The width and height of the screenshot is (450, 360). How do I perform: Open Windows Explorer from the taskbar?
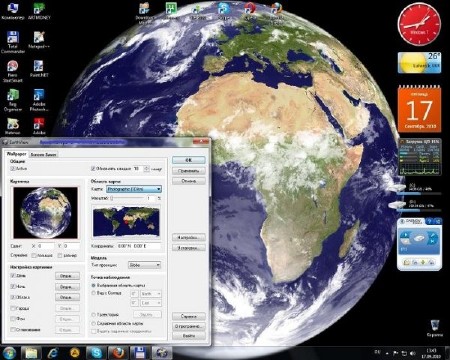coord(31,353)
